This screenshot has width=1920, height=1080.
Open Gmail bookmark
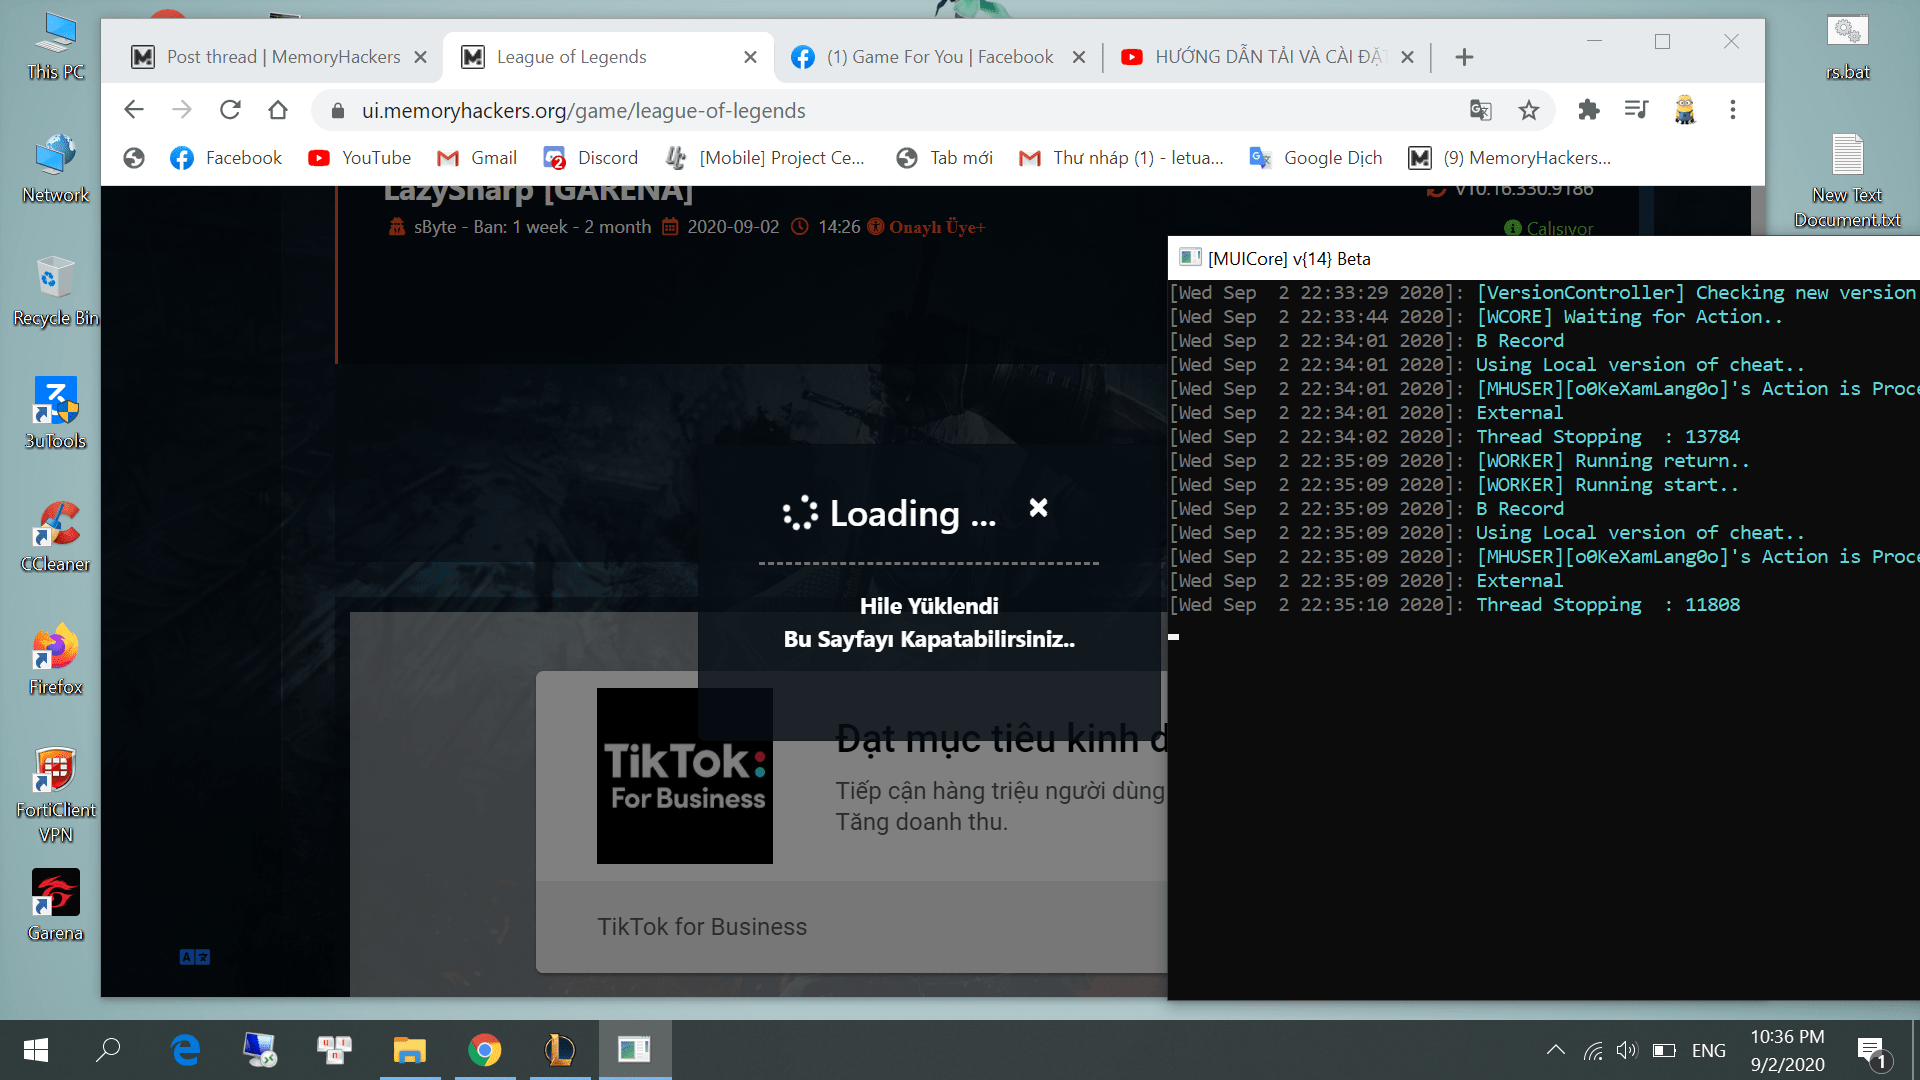click(x=477, y=158)
